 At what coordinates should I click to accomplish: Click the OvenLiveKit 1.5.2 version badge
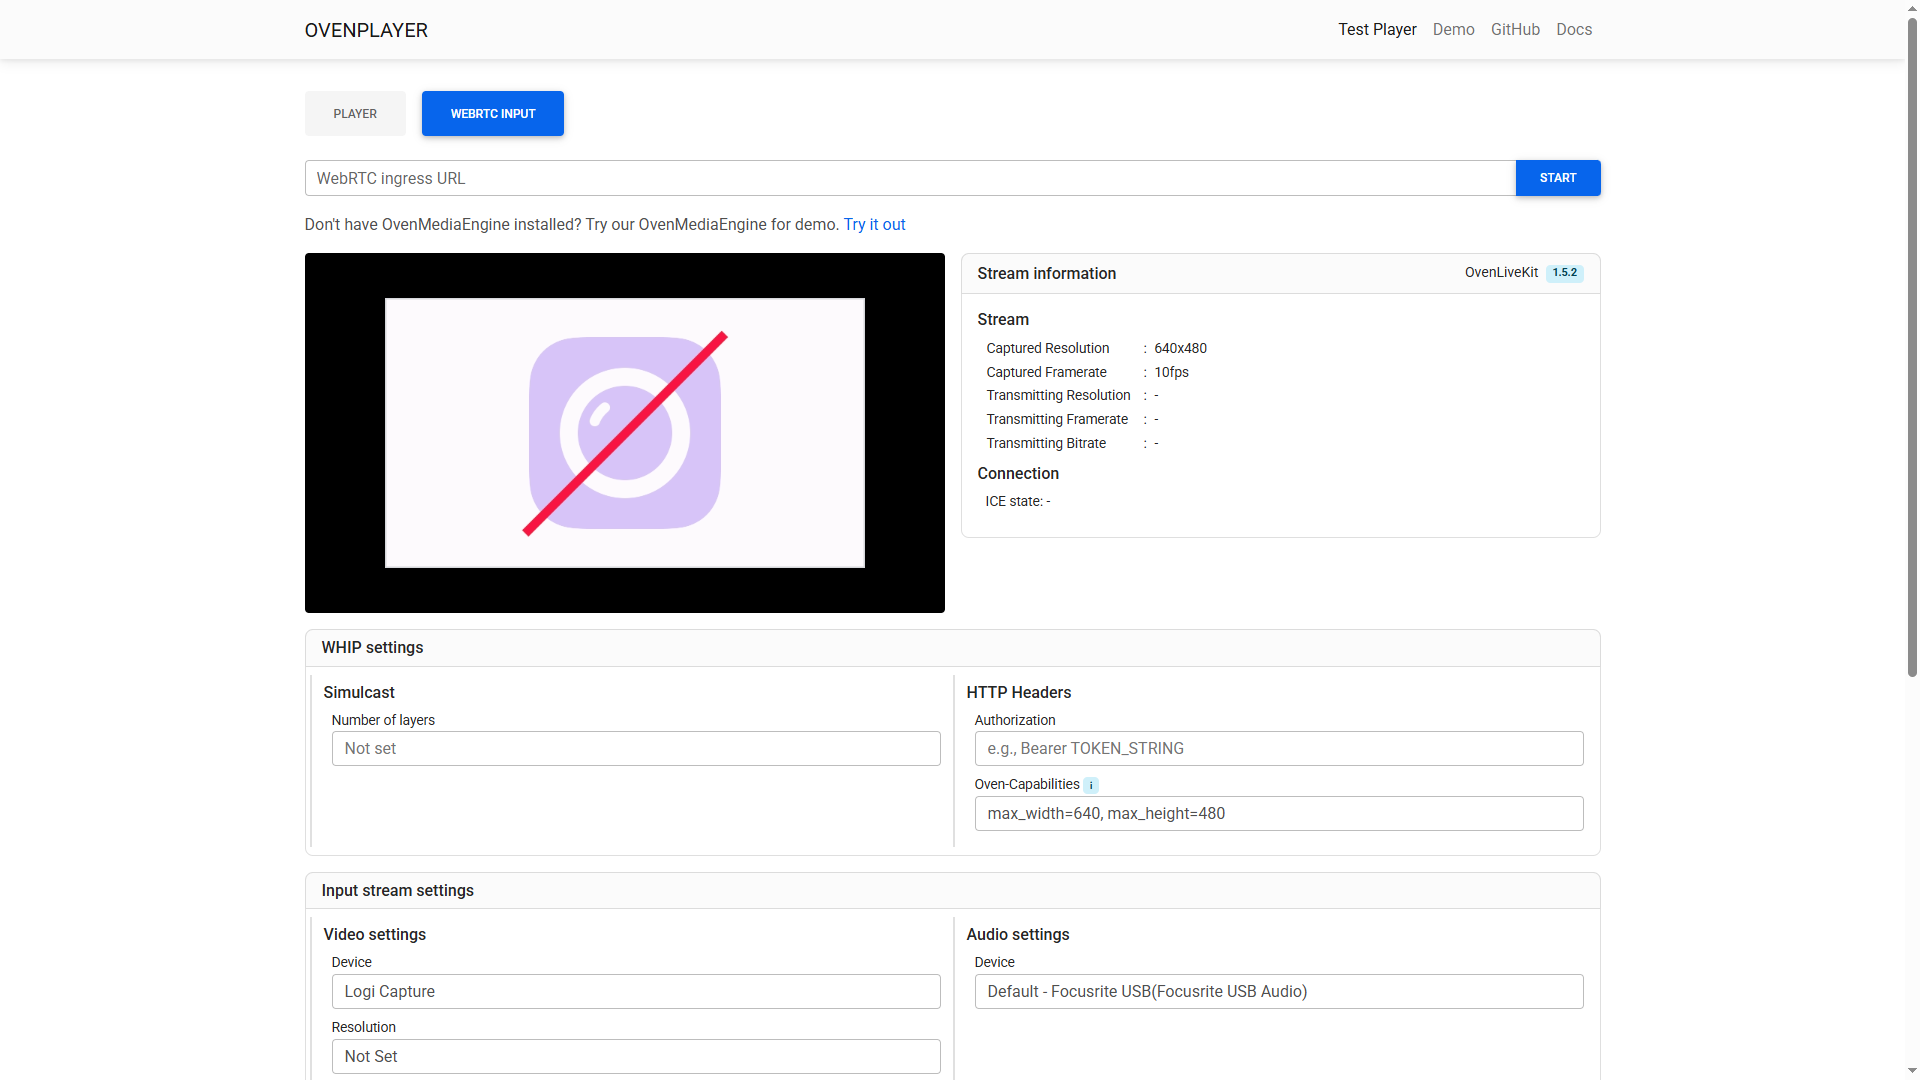(x=1564, y=273)
